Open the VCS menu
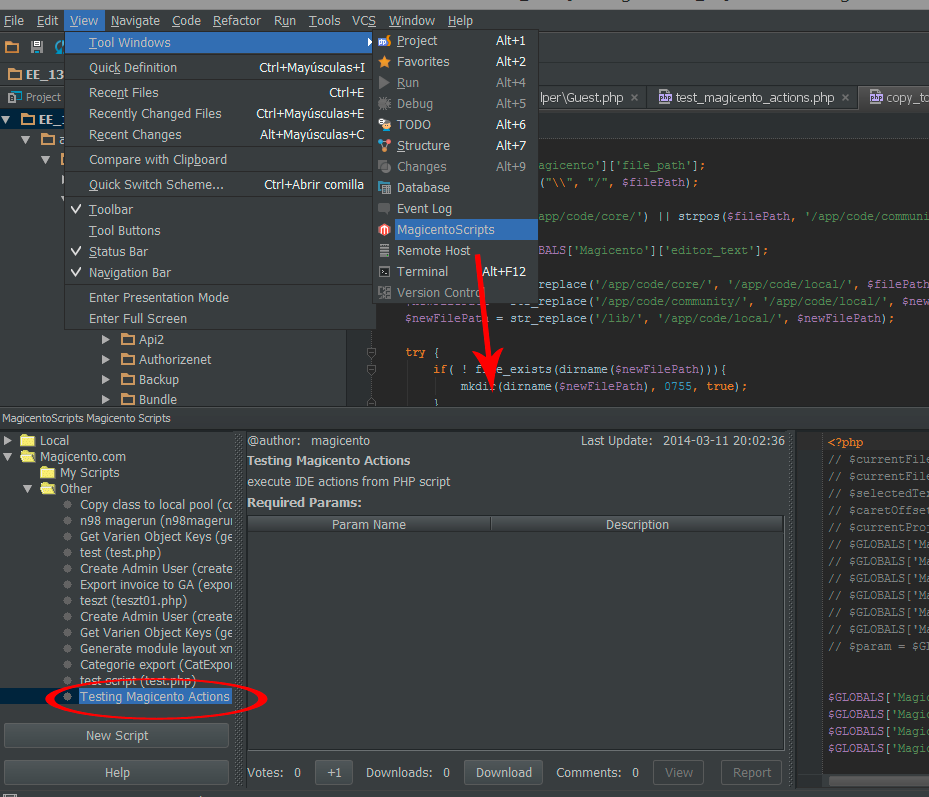 click(x=364, y=21)
